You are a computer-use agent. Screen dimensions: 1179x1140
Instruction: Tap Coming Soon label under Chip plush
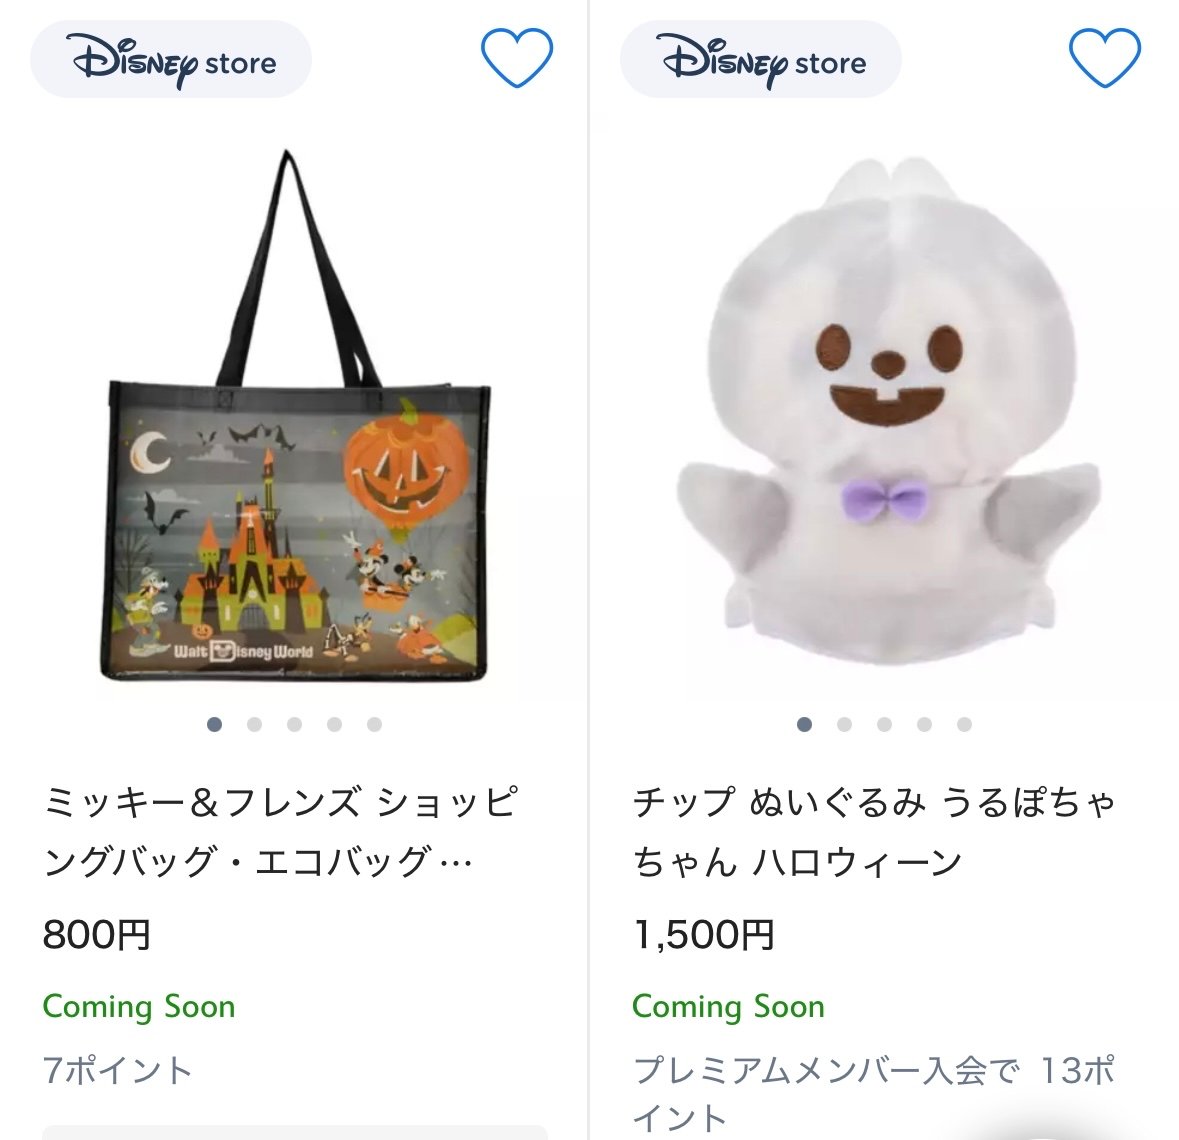point(729,1007)
